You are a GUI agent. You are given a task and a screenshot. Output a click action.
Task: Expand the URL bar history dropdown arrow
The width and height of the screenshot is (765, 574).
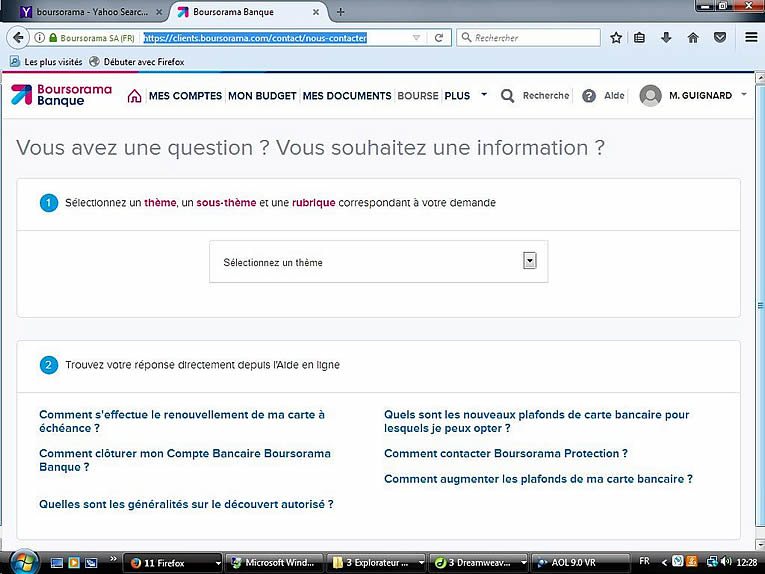417,38
